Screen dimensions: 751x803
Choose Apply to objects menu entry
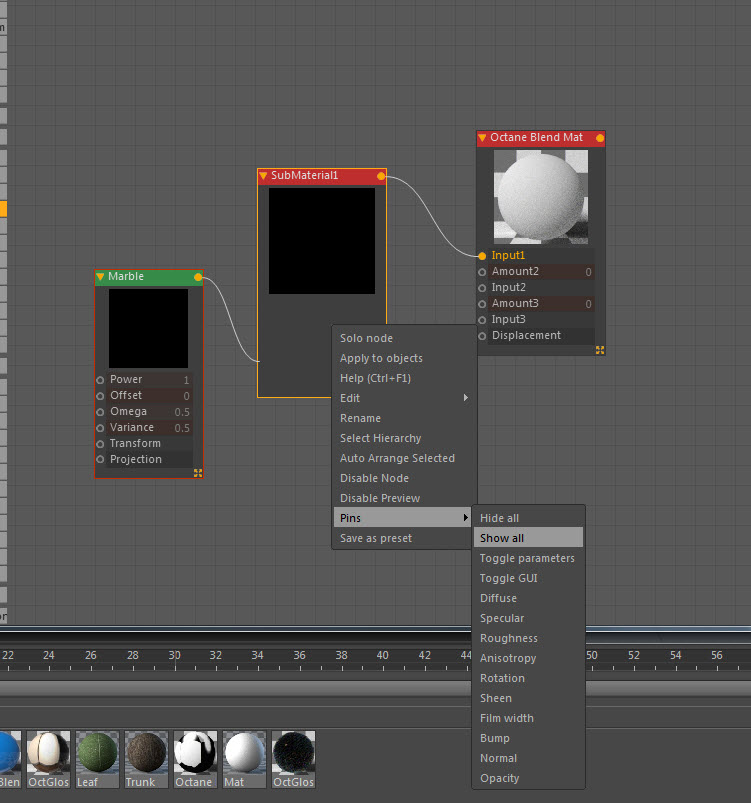tap(402, 358)
